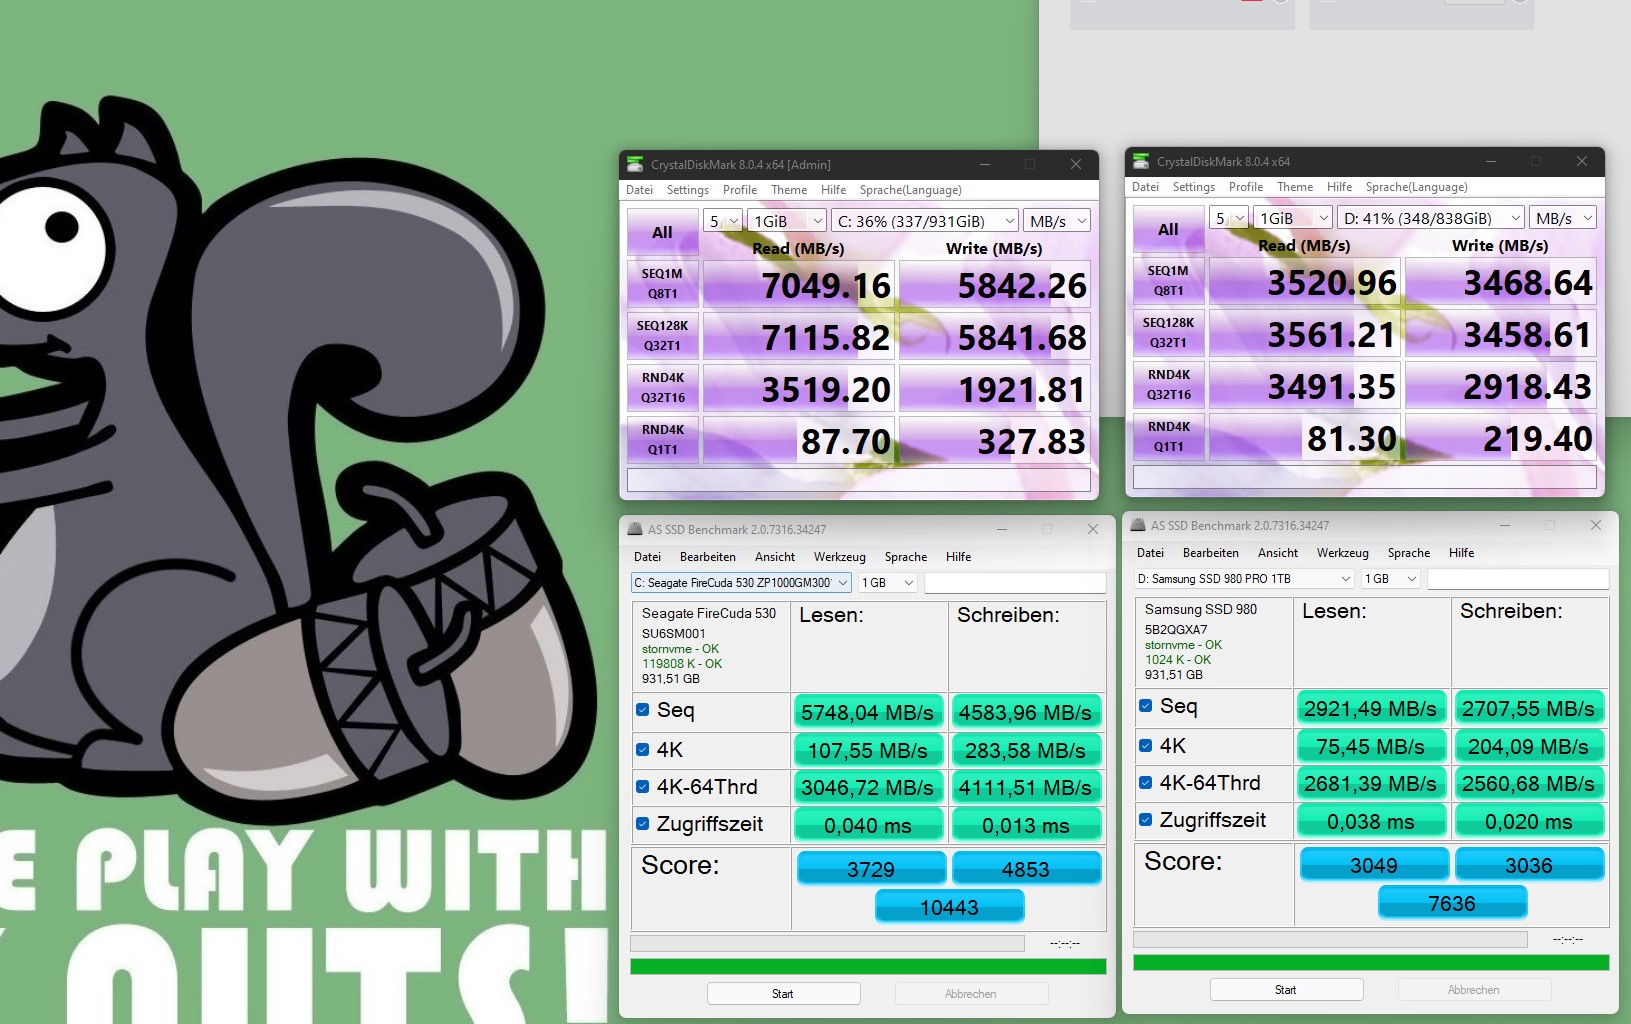Screen dimensions: 1631x1024
Task: Open Hilfe menu in right CrystalDiskMark
Action: point(1339,187)
